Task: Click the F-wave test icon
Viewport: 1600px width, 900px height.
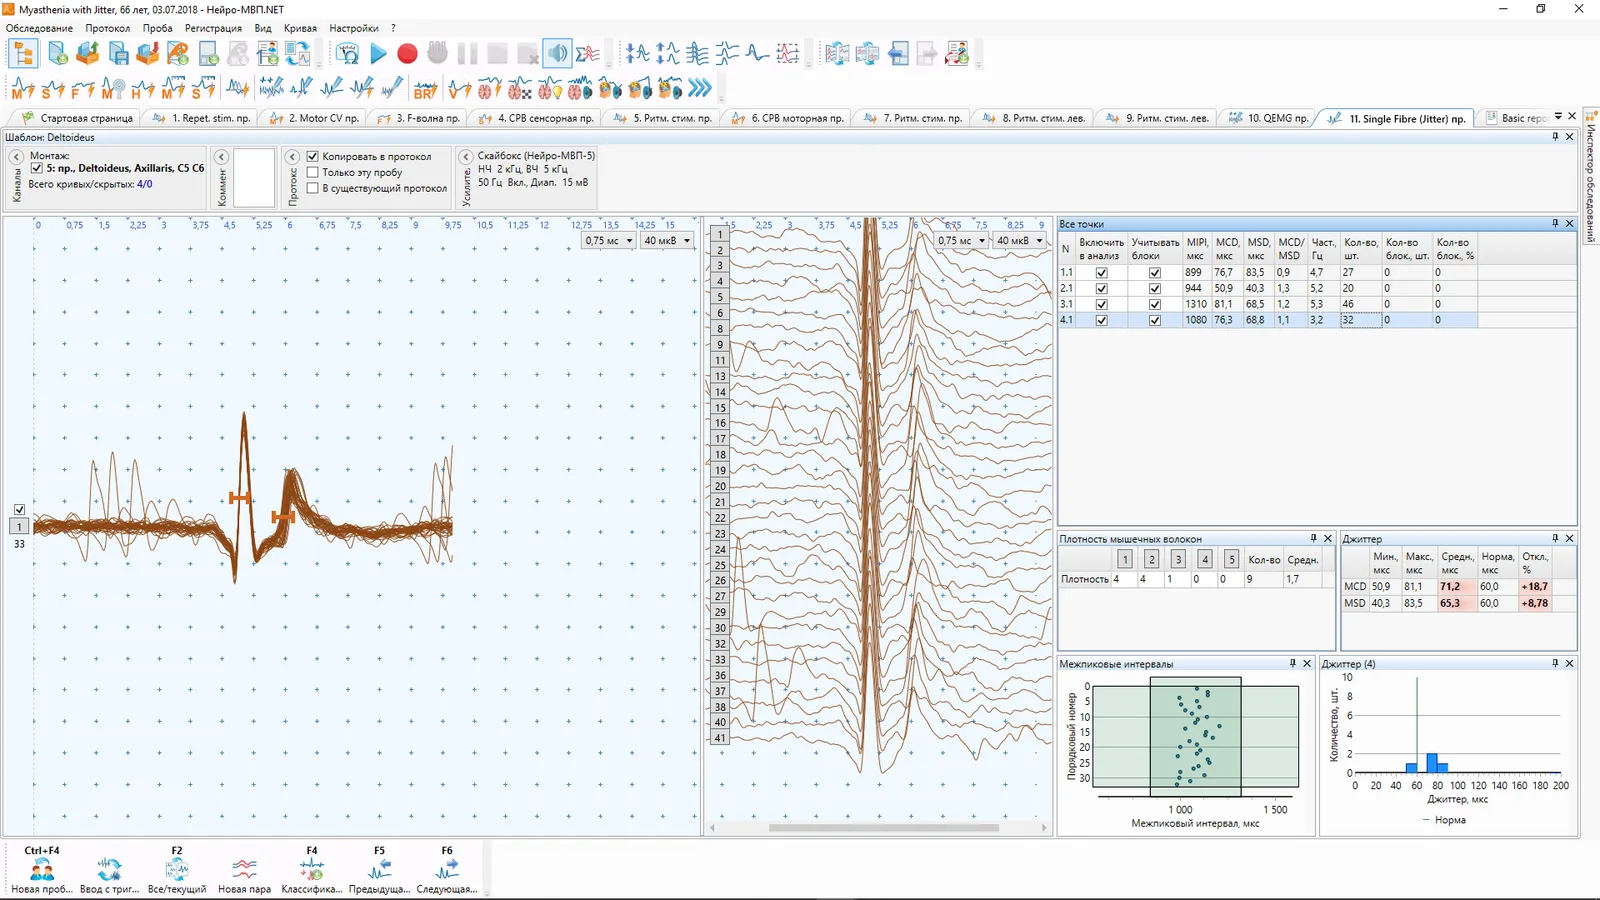Action: click(x=82, y=89)
